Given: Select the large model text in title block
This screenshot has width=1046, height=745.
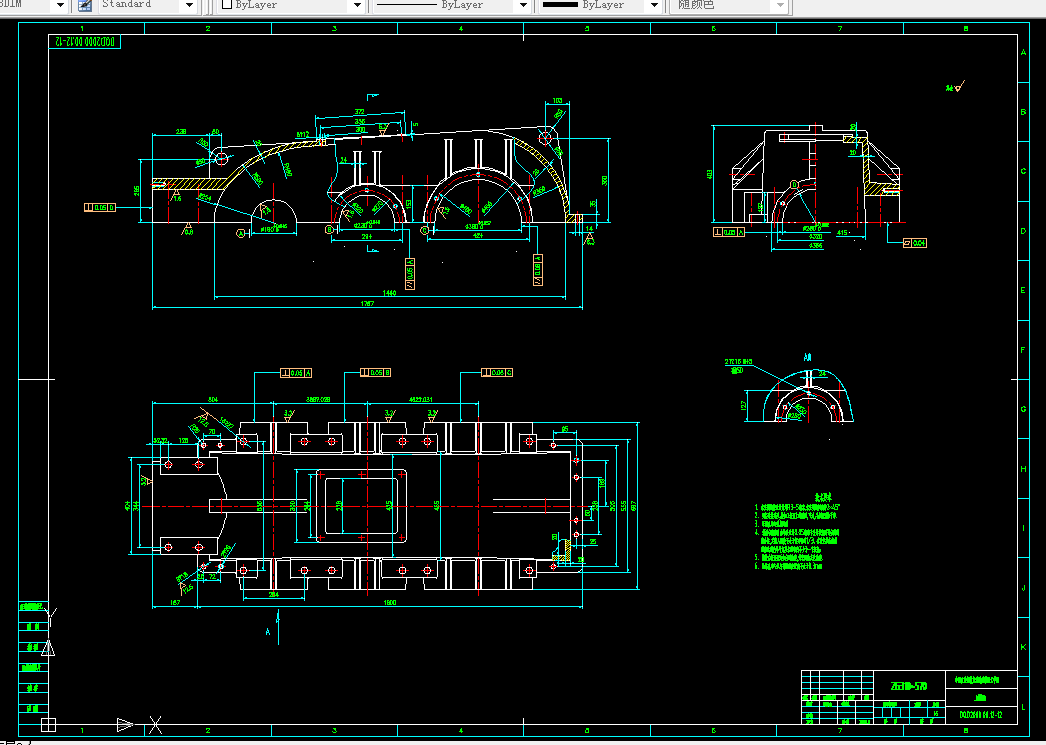Looking at the screenshot, I should 909,686.
